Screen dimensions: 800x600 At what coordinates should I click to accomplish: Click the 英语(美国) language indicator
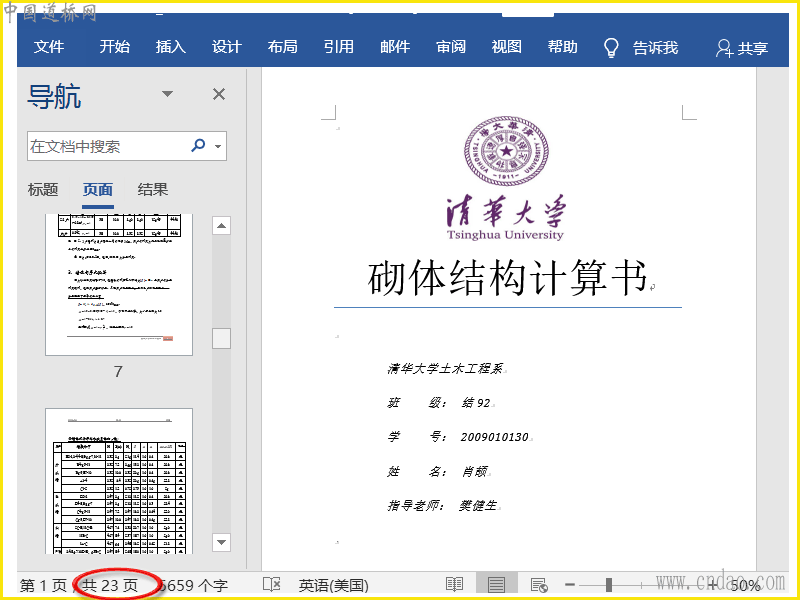coord(334,585)
